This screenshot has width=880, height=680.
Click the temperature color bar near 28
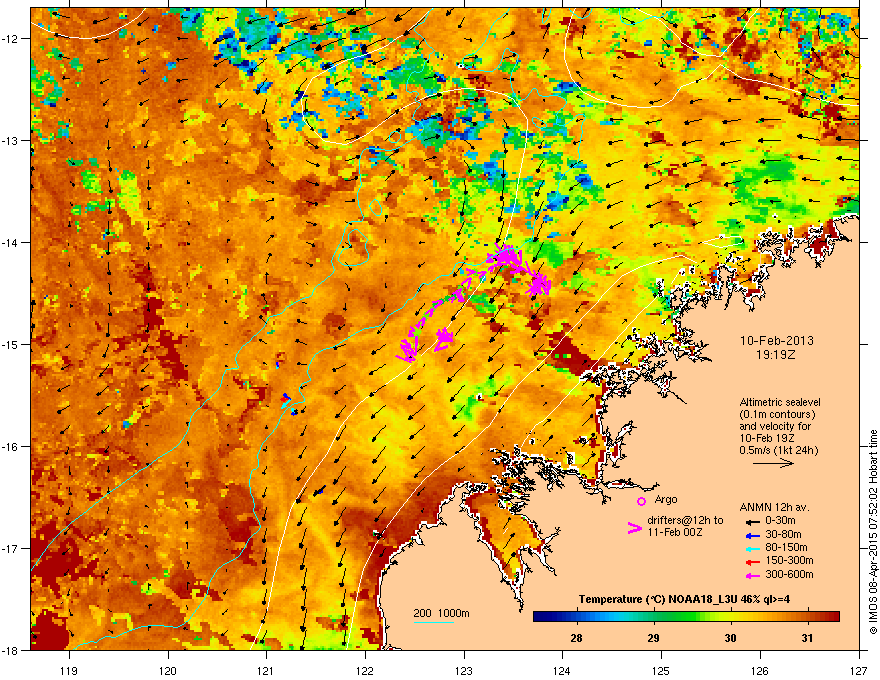click(x=576, y=617)
